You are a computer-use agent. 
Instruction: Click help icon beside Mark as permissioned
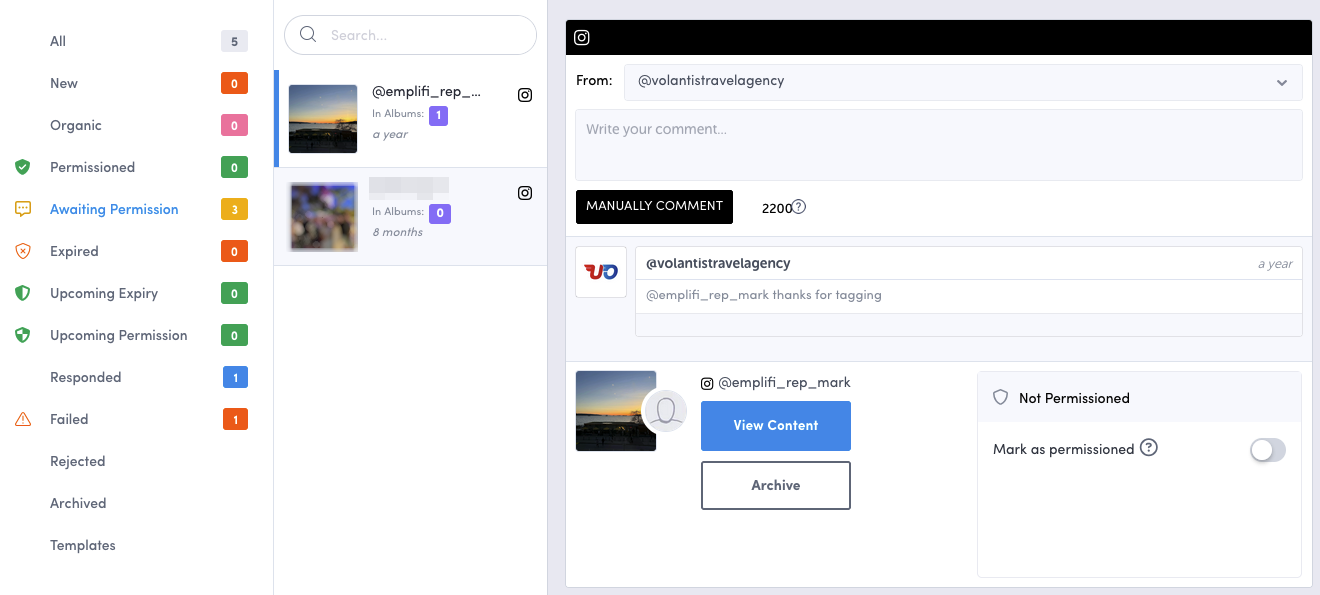[x=1149, y=448]
